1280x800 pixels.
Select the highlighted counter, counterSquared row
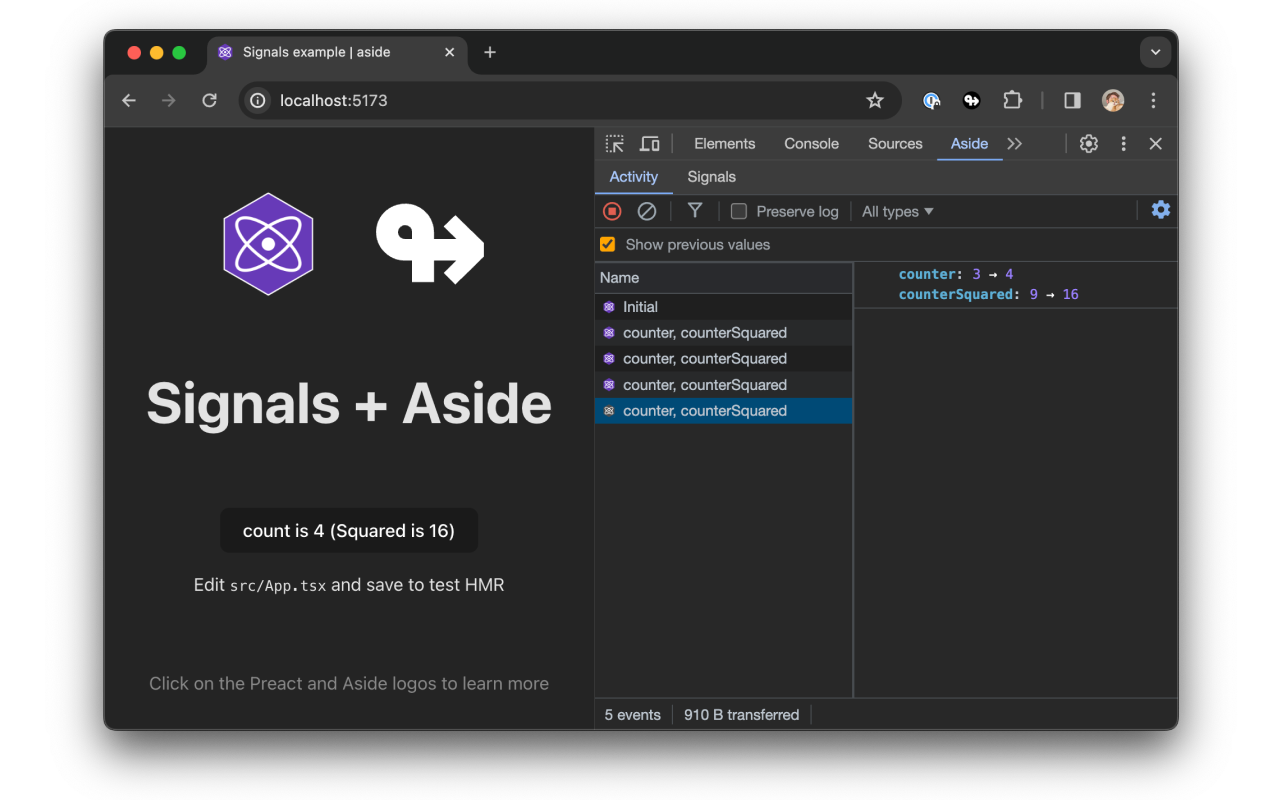(724, 411)
